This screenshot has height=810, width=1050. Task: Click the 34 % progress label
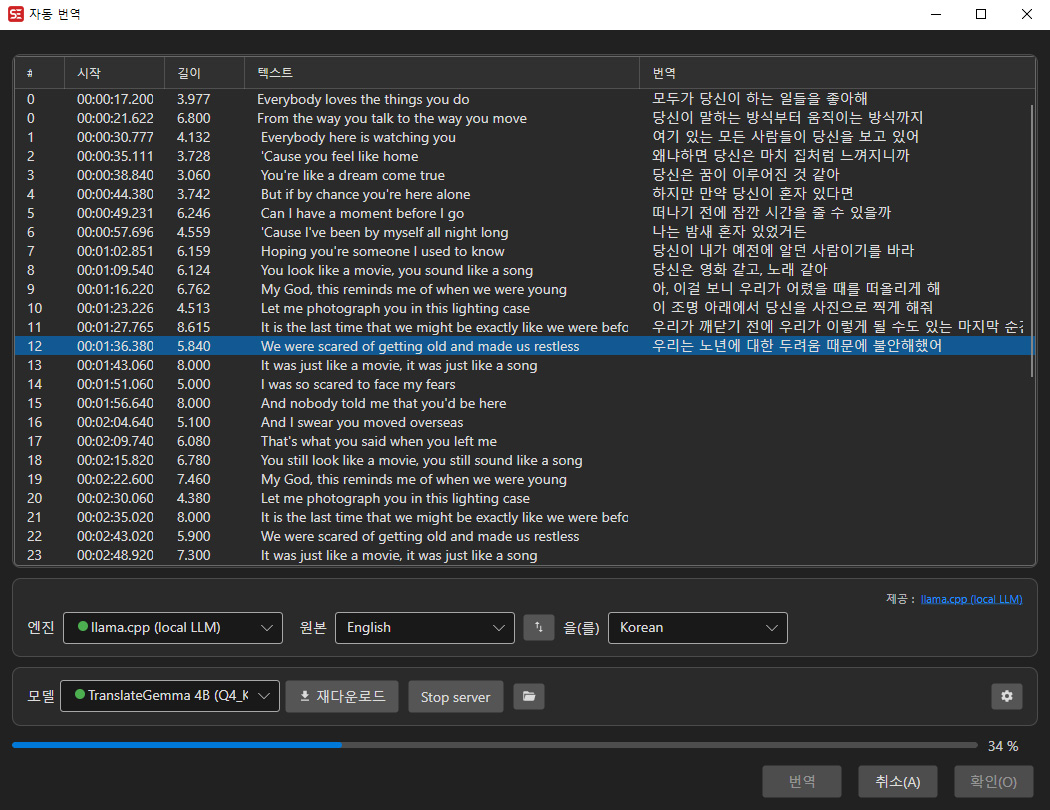tap(1002, 746)
